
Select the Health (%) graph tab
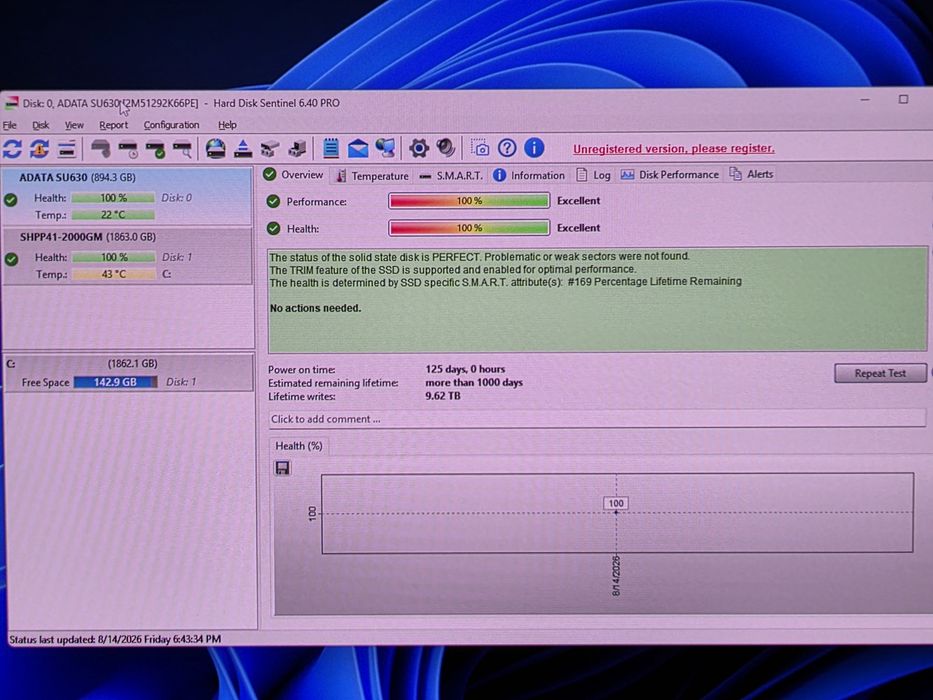click(299, 446)
